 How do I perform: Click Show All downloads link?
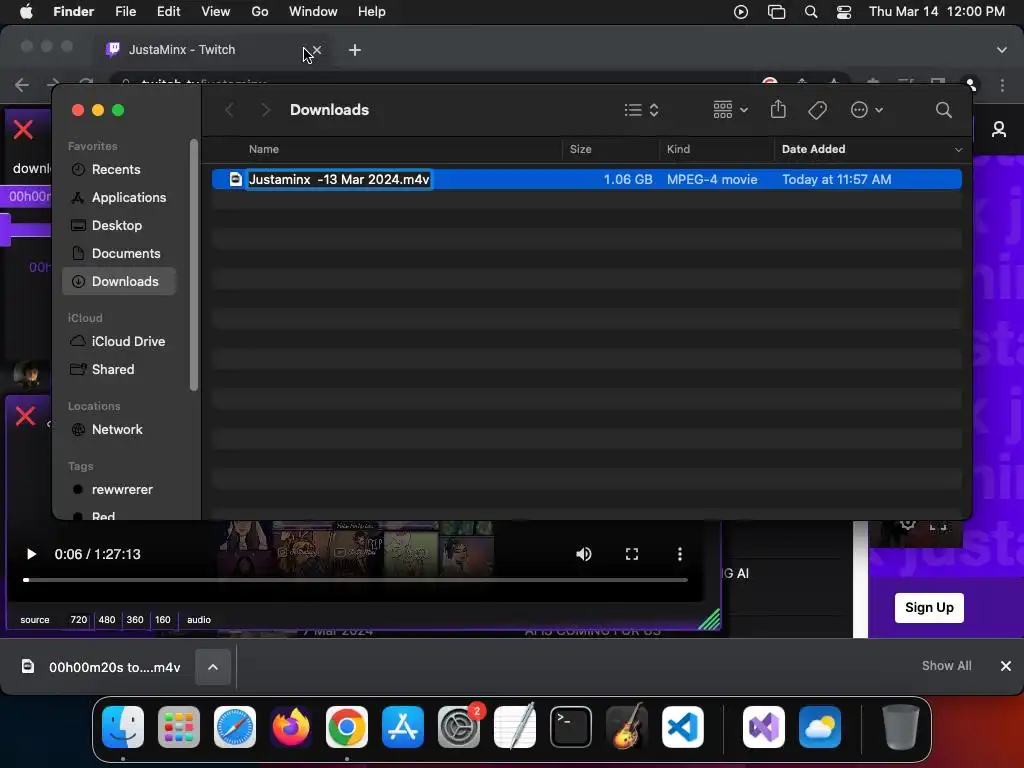[946, 665]
